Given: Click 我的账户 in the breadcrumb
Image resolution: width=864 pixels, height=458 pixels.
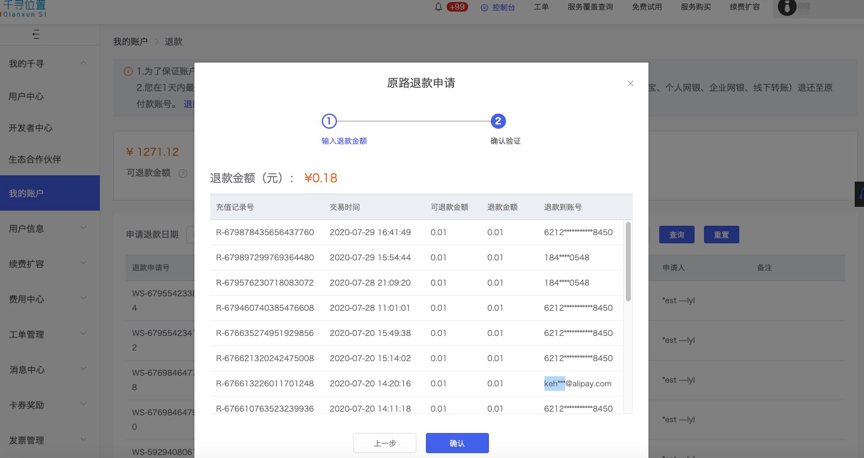Looking at the screenshot, I should pos(131,41).
